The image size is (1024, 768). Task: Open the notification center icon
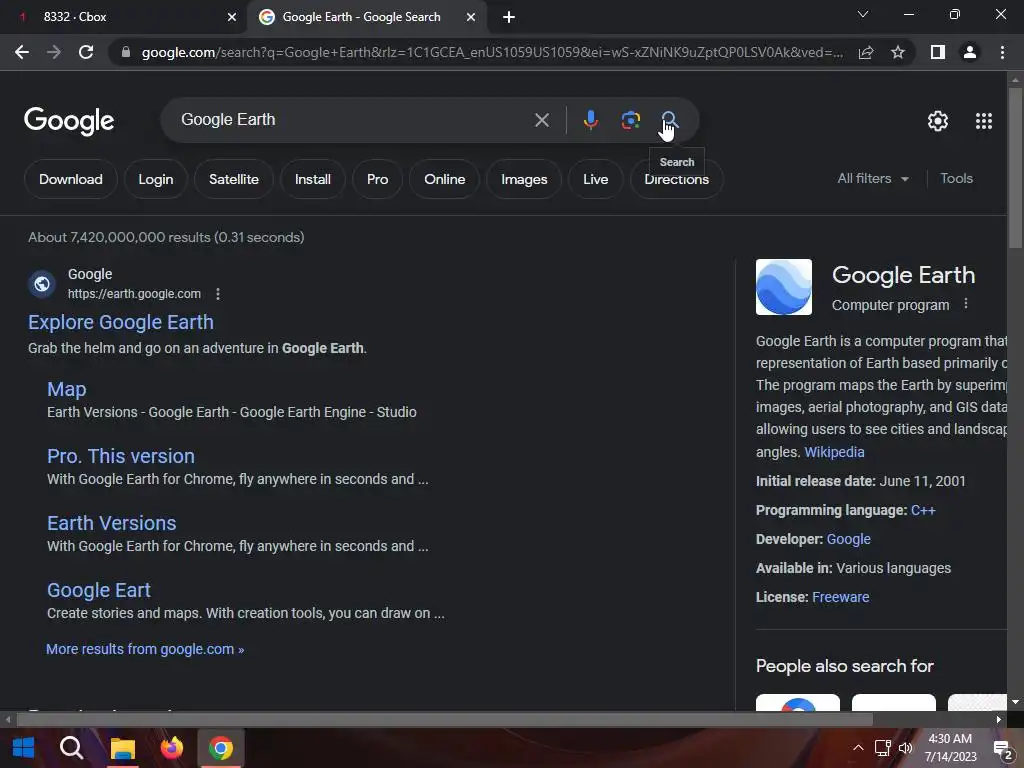1002,748
